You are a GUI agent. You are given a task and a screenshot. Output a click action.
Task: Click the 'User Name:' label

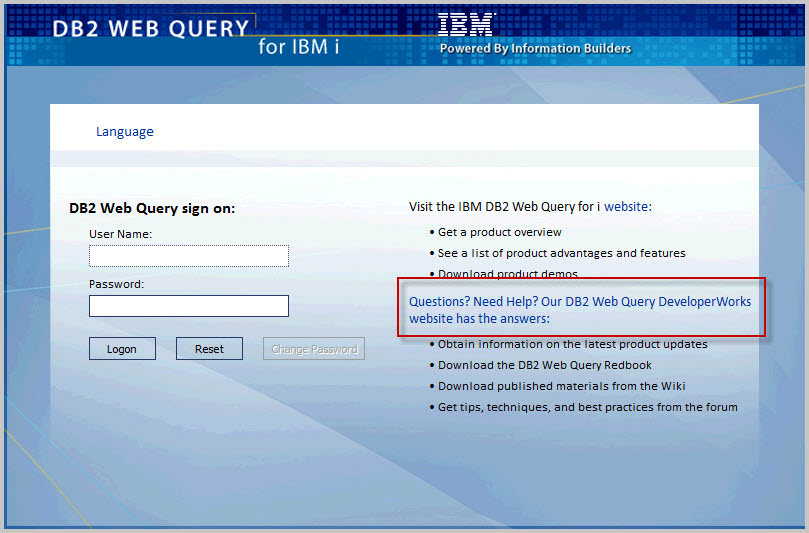click(x=120, y=234)
